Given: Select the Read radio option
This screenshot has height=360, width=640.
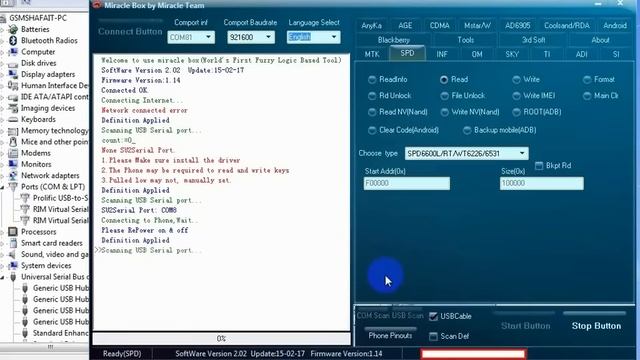Looking at the screenshot, I should click(x=444, y=80).
